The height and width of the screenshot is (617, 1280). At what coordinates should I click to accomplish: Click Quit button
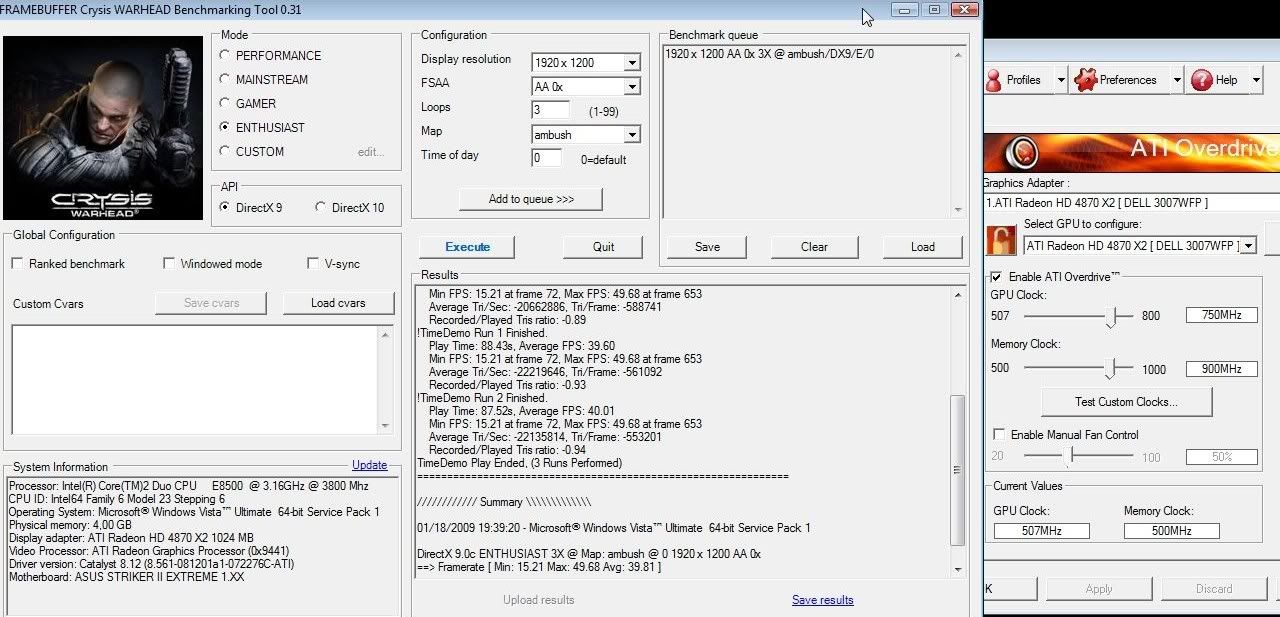603,247
